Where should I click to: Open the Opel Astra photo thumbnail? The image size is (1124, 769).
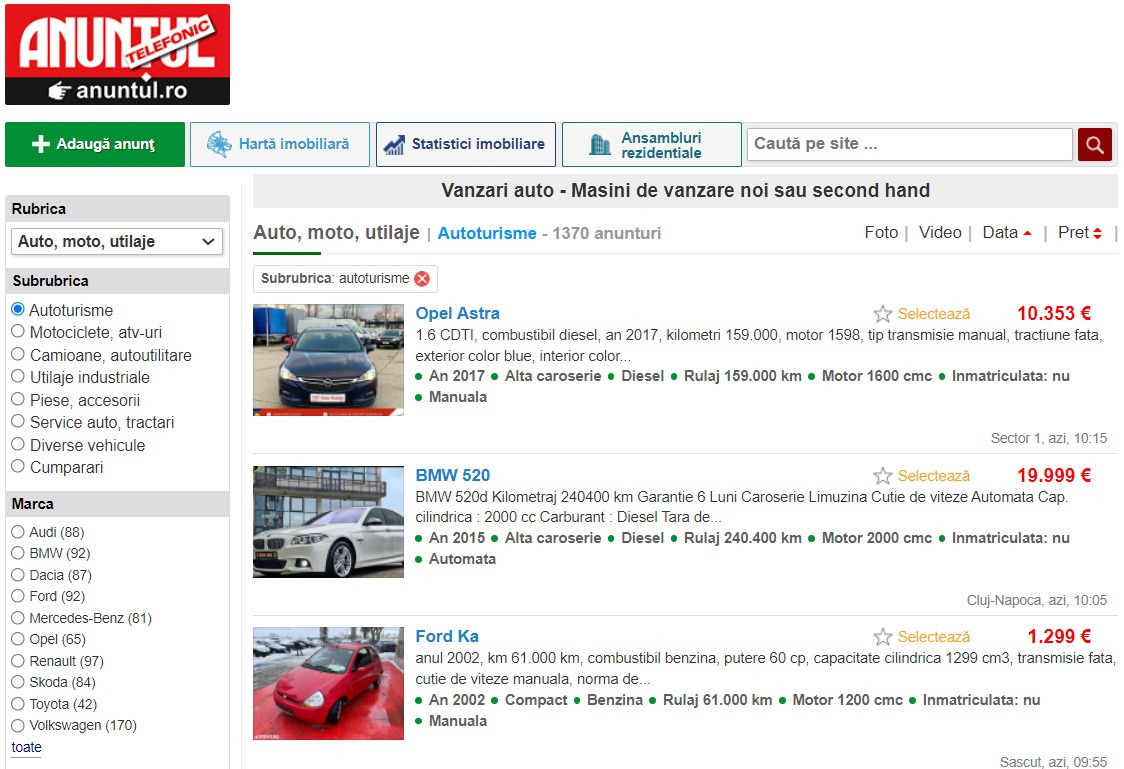328,360
